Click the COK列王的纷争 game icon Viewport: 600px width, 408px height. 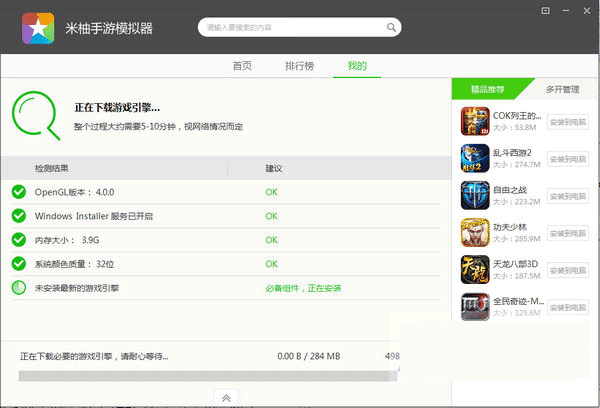click(x=475, y=121)
